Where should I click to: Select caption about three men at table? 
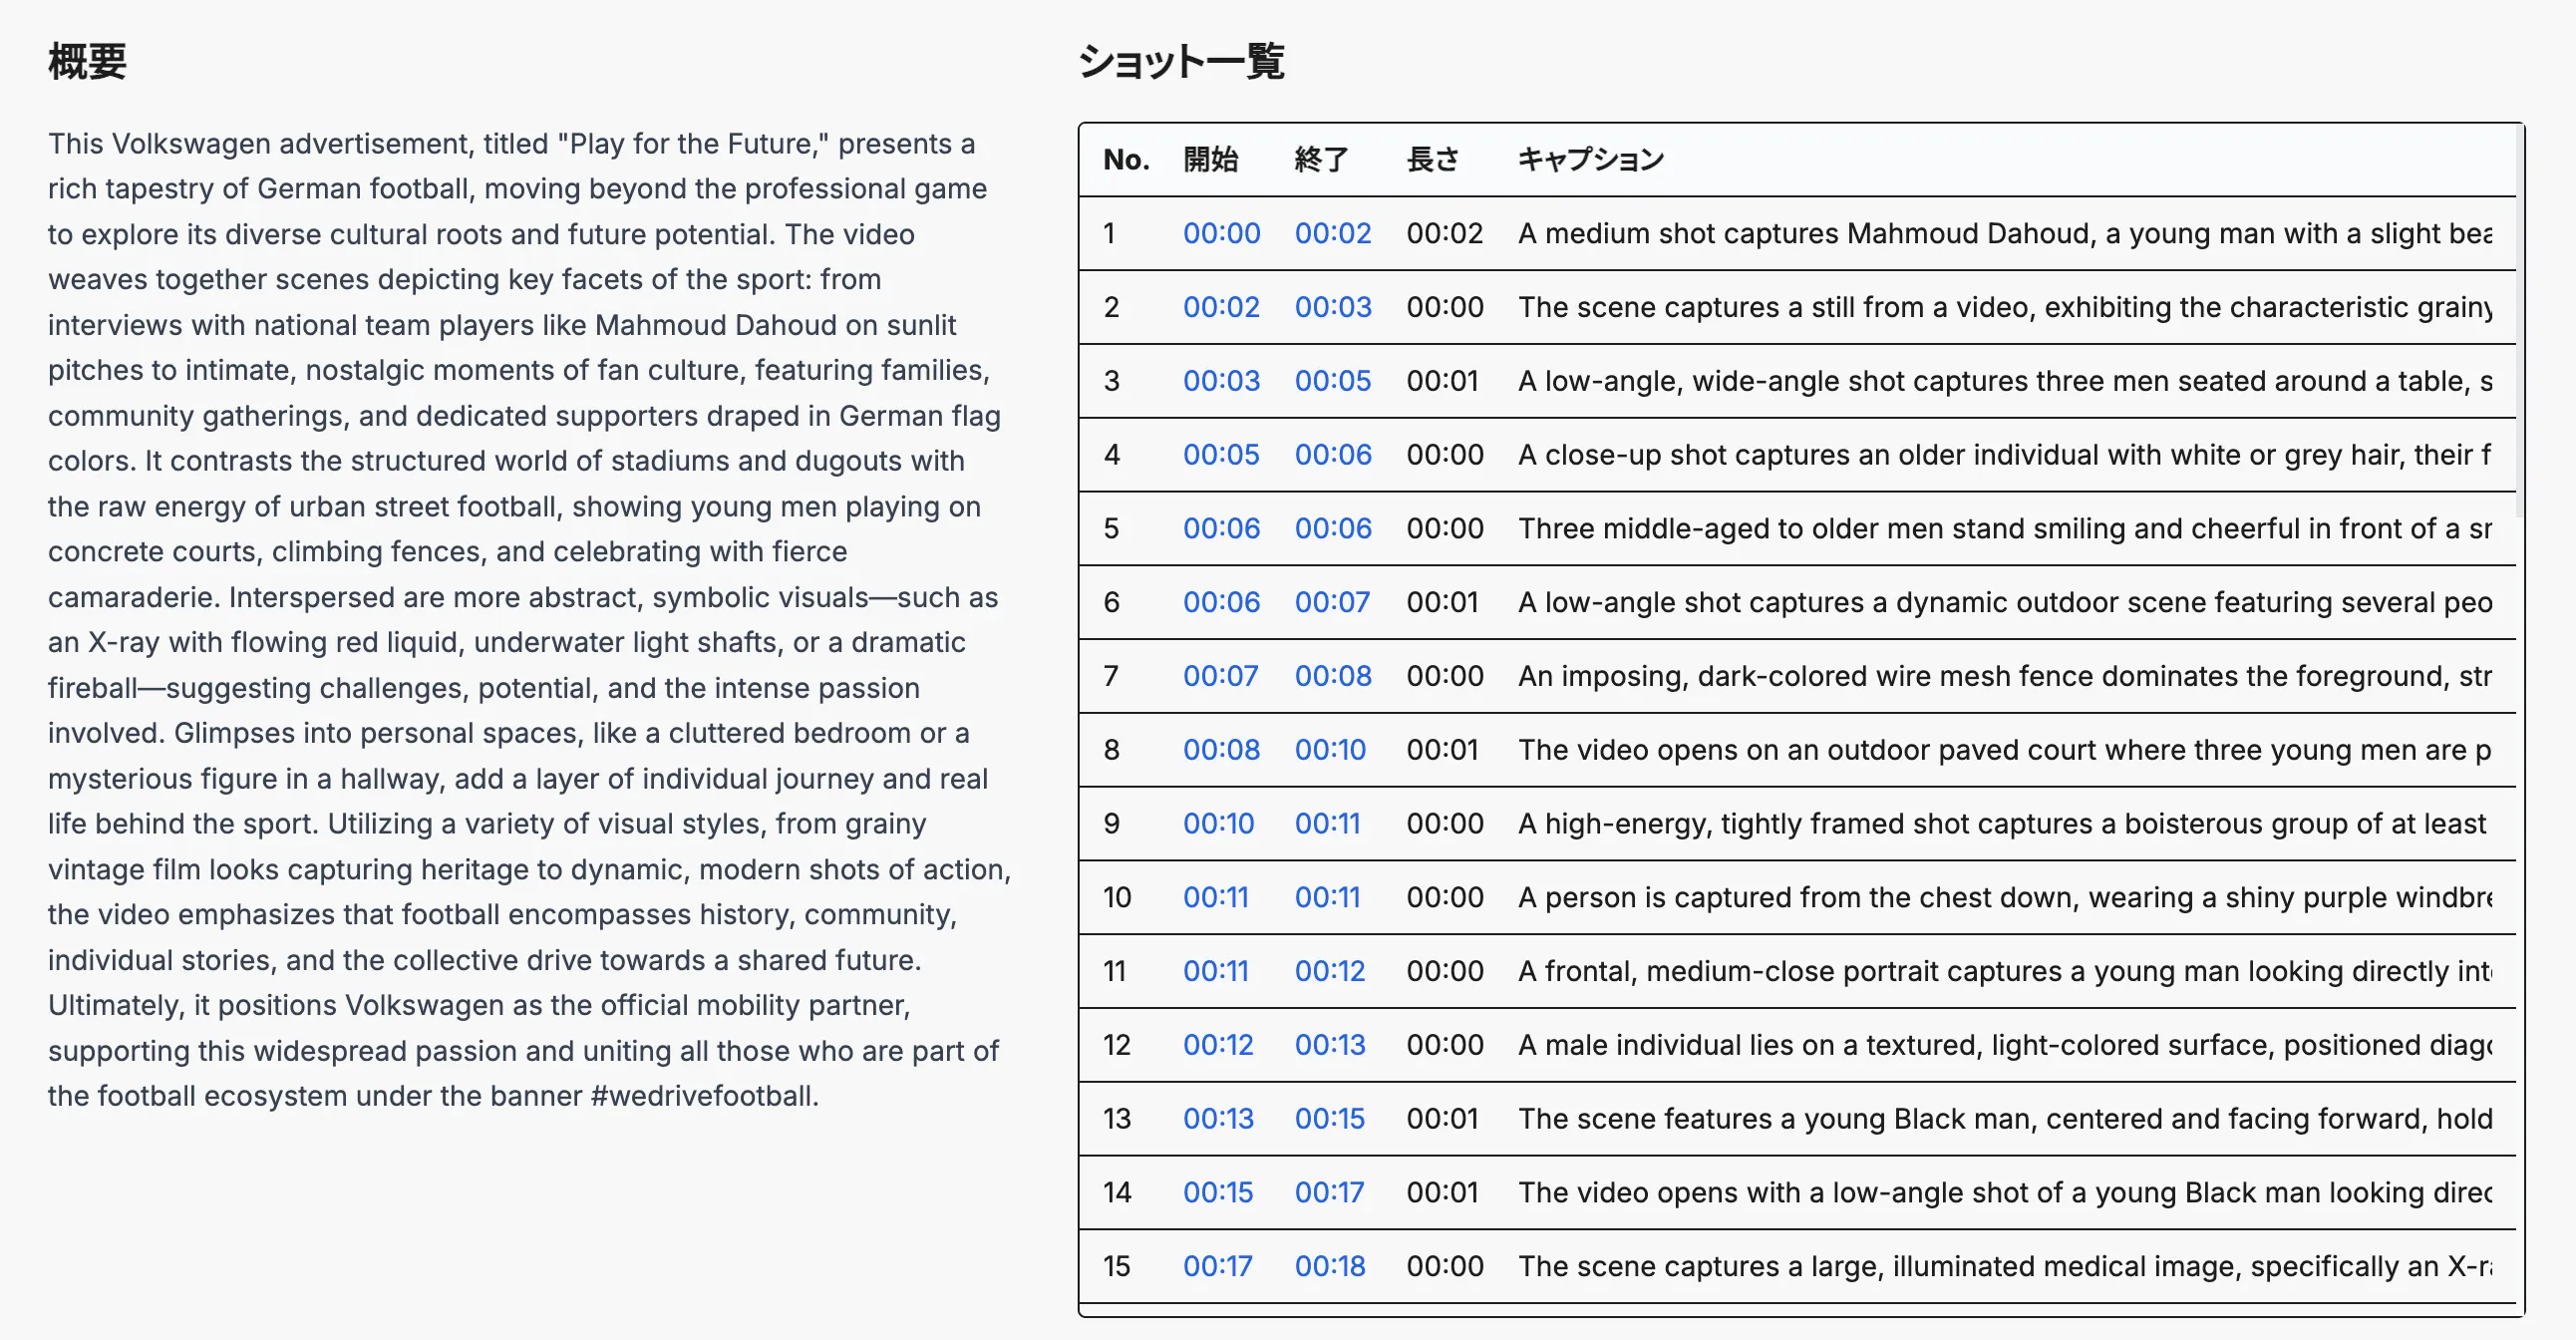[2005, 381]
